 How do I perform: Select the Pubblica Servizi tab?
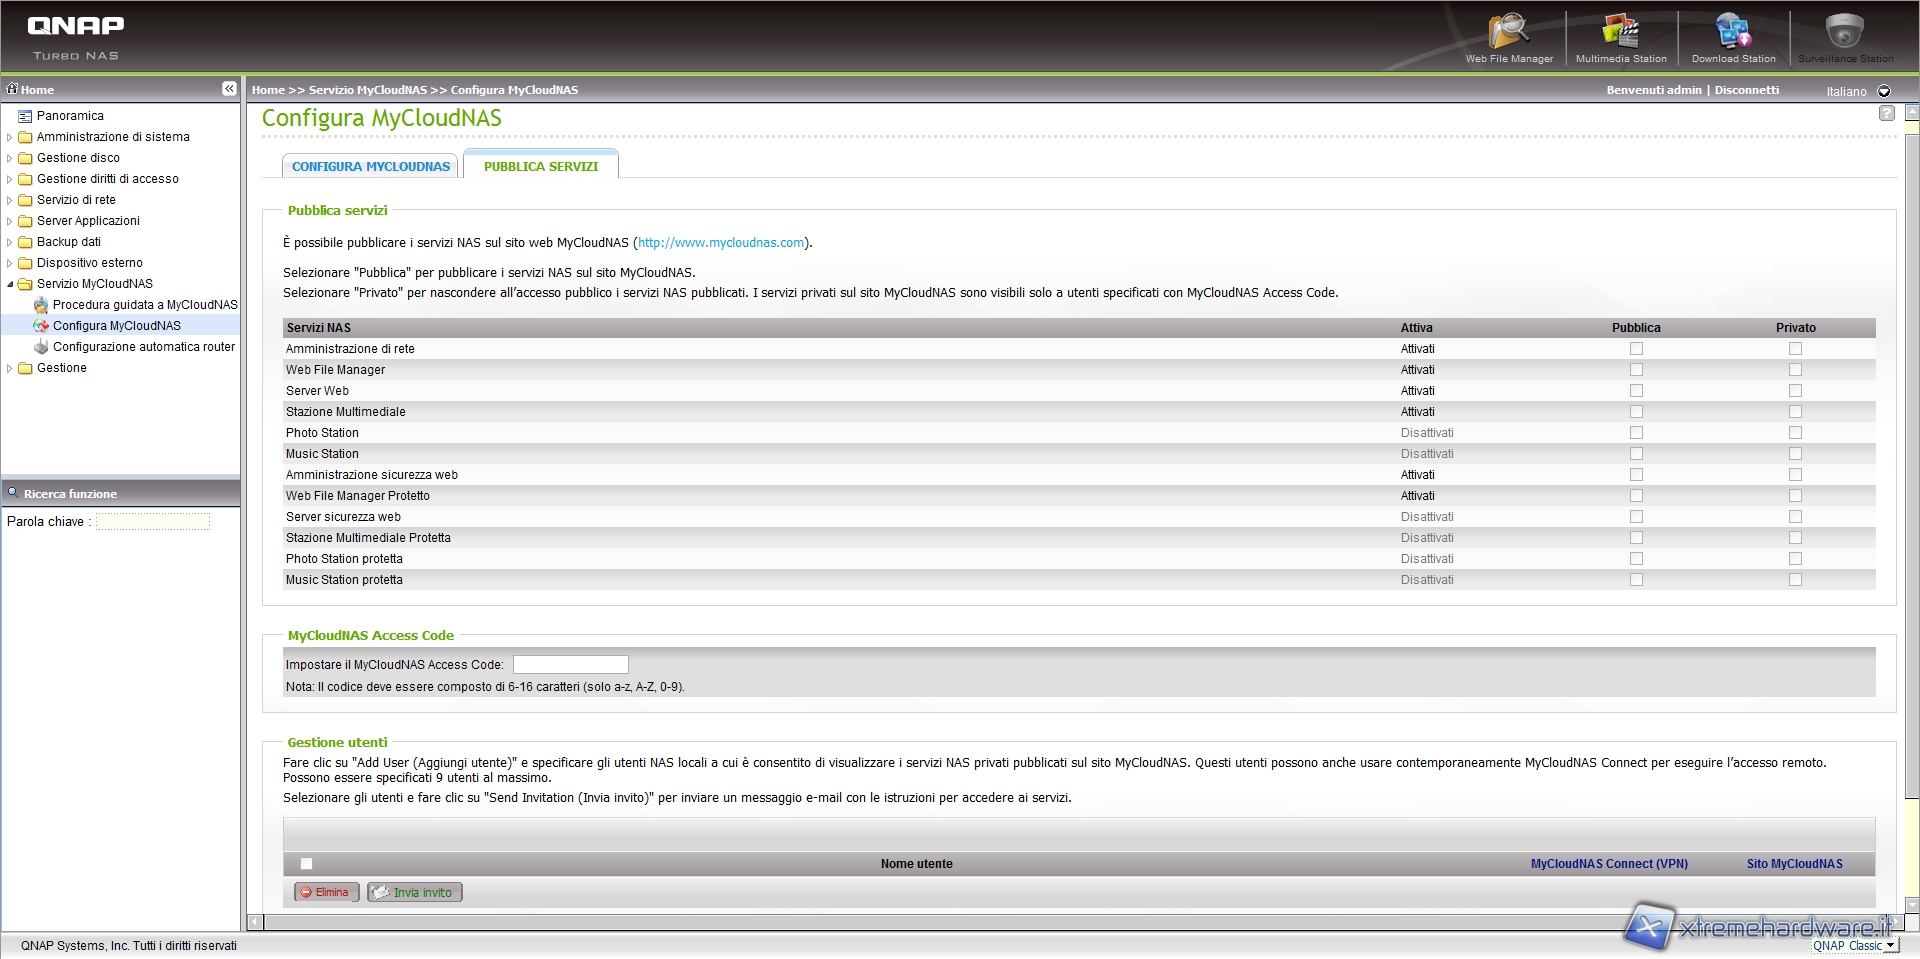[x=540, y=167]
